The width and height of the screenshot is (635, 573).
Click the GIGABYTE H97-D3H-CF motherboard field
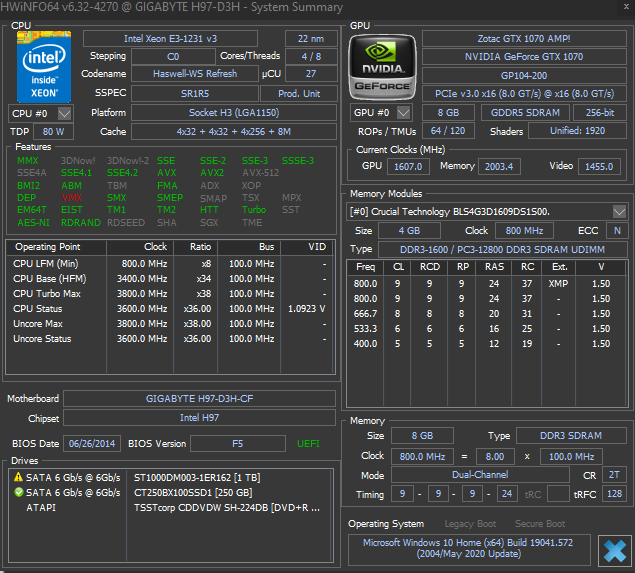coord(199,398)
